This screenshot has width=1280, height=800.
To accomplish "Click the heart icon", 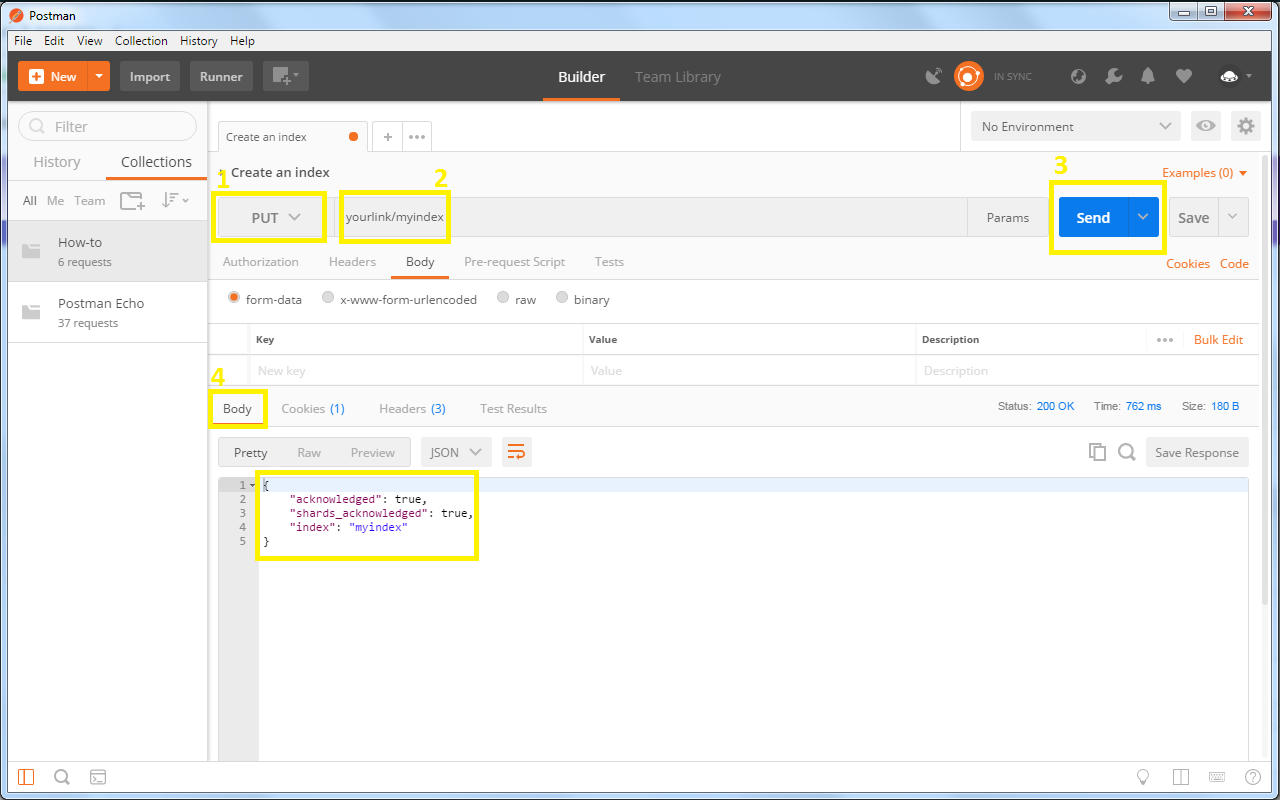I will tap(1183, 76).
